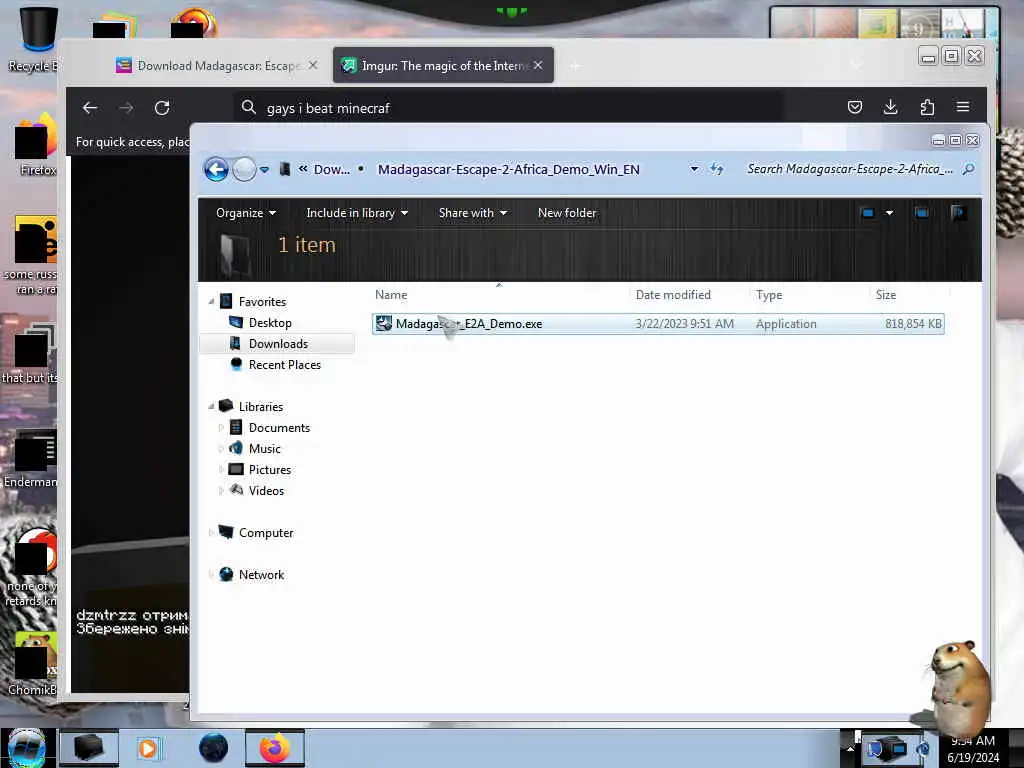Create a New folder
The height and width of the screenshot is (768, 1024).
pos(567,213)
